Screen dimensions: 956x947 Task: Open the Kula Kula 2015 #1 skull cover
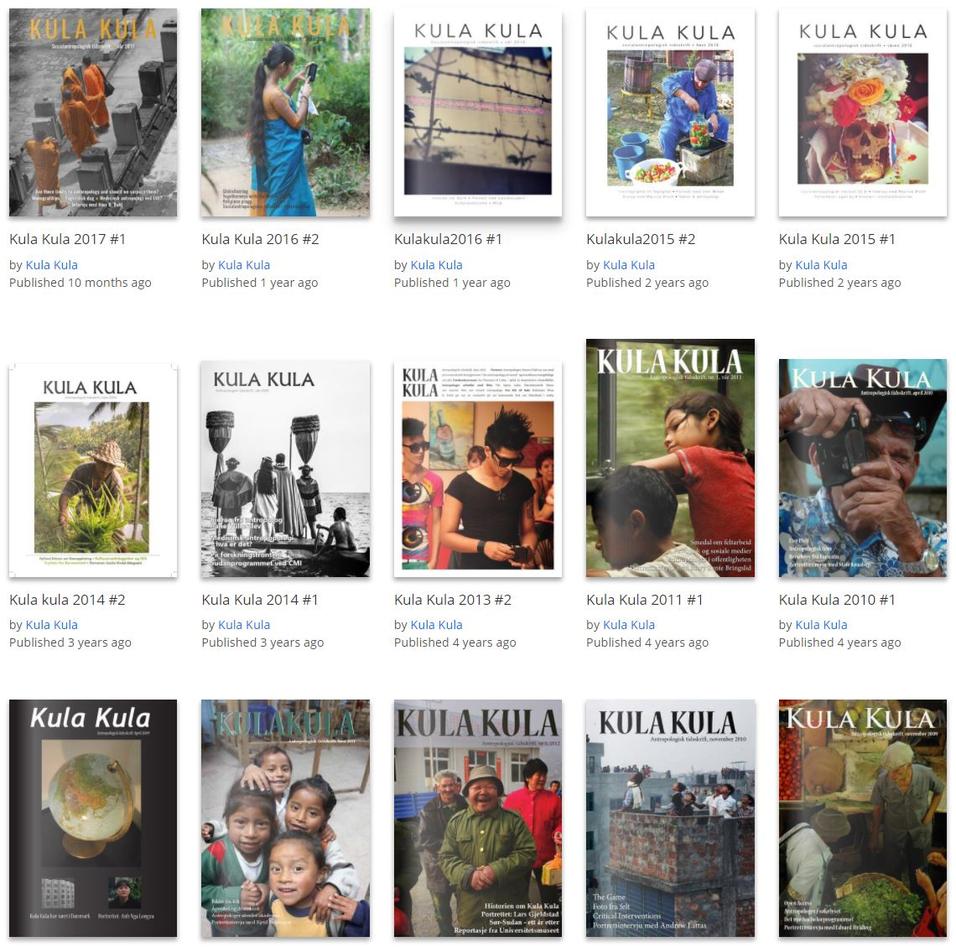(x=863, y=112)
